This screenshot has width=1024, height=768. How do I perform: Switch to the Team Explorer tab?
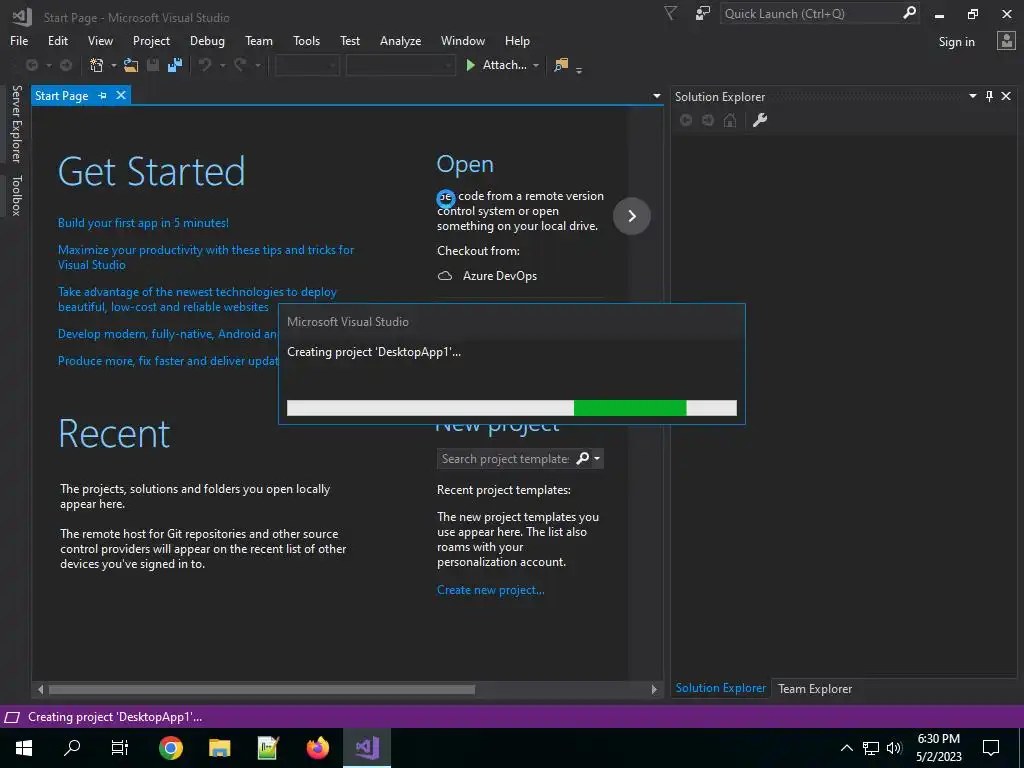814,688
